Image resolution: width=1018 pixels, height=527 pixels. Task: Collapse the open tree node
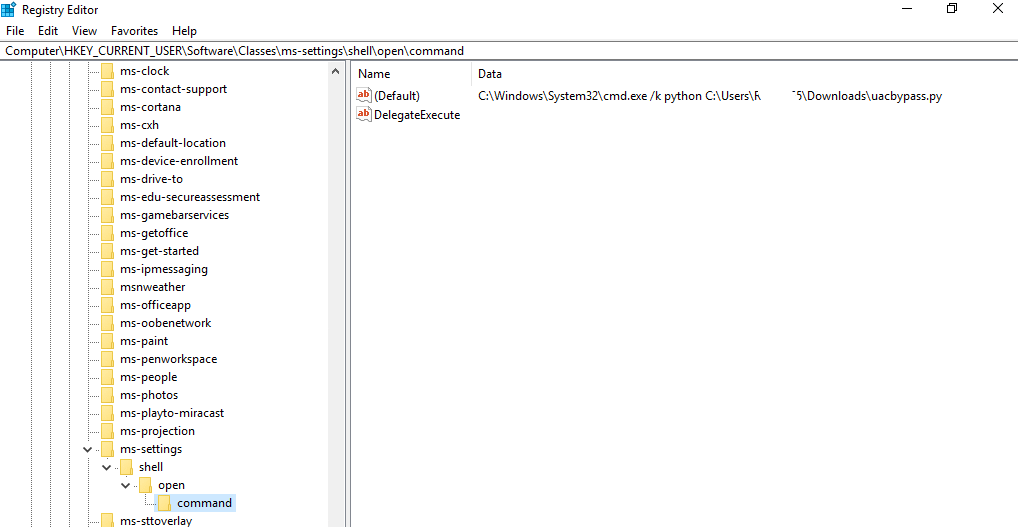[125, 485]
